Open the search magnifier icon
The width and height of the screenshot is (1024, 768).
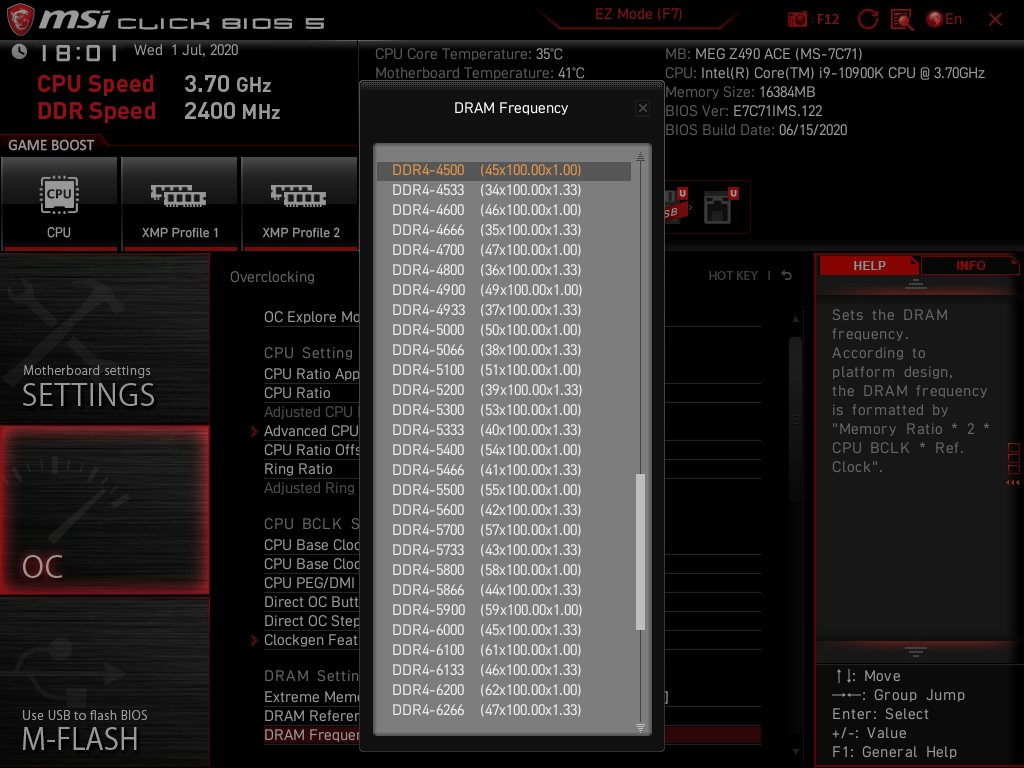[901, 18]
